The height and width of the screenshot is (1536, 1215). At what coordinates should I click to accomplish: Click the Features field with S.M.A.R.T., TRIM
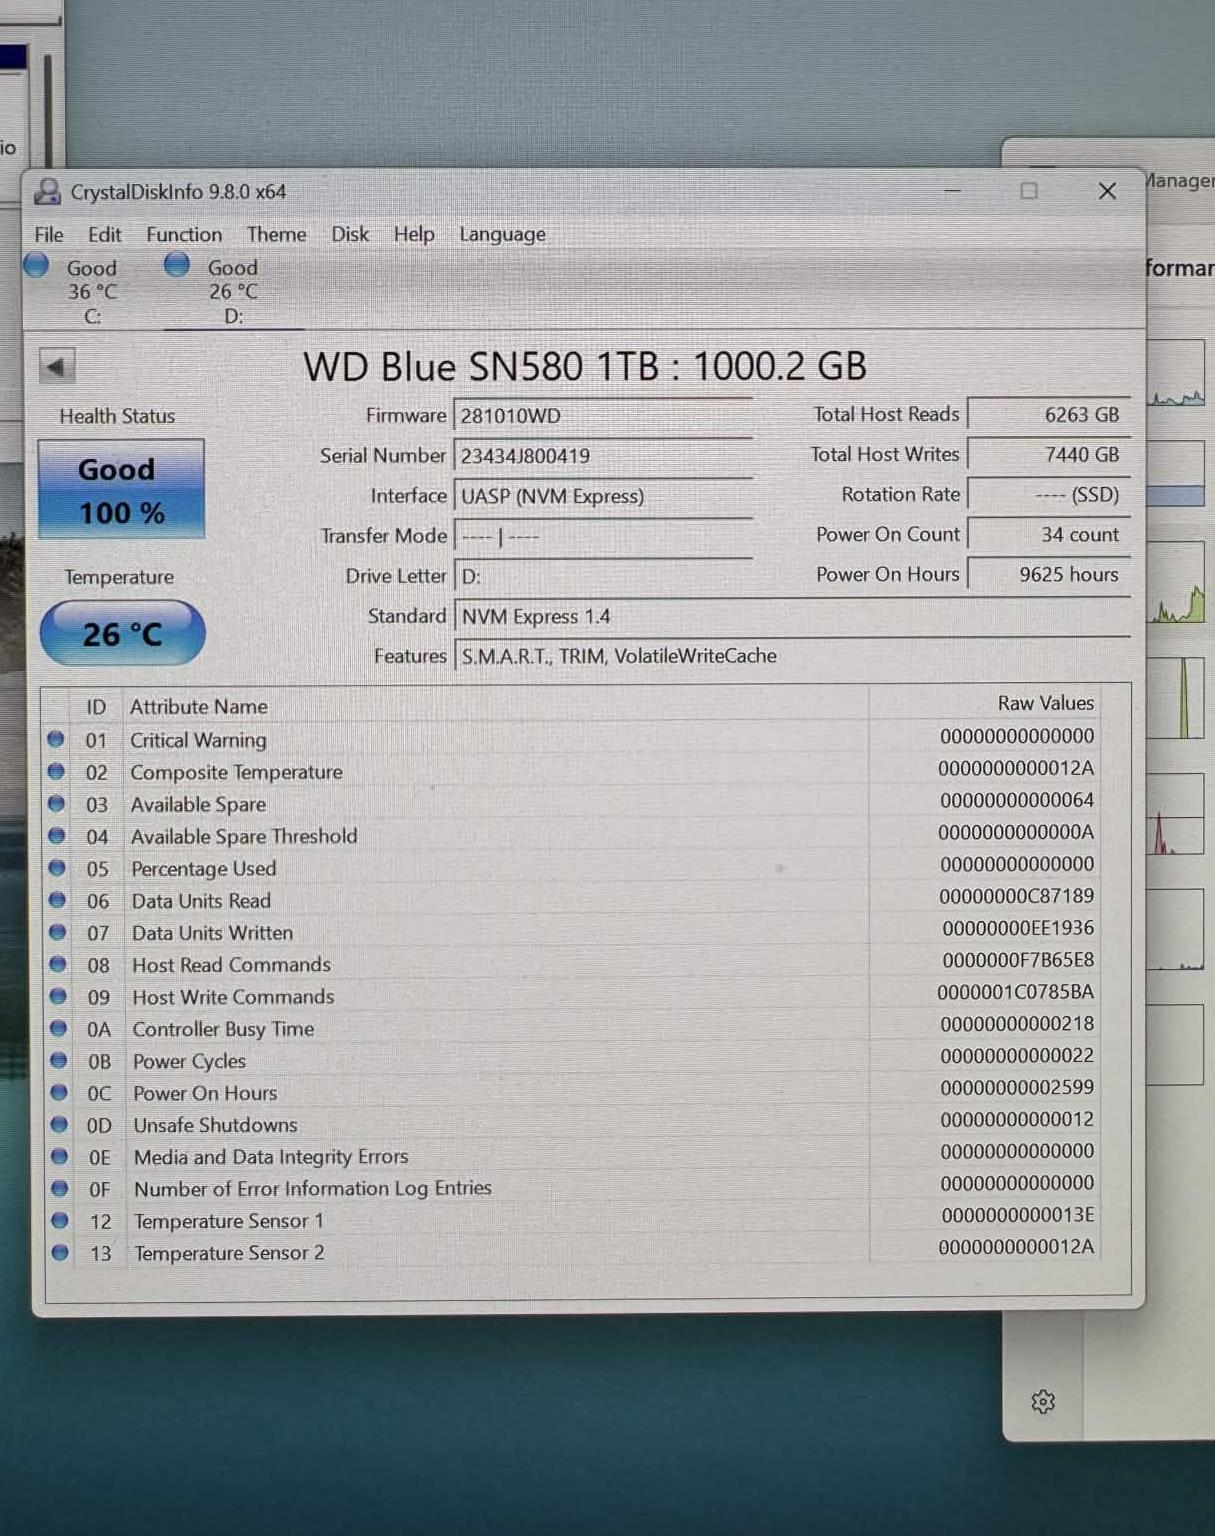[x=792, y=656]
